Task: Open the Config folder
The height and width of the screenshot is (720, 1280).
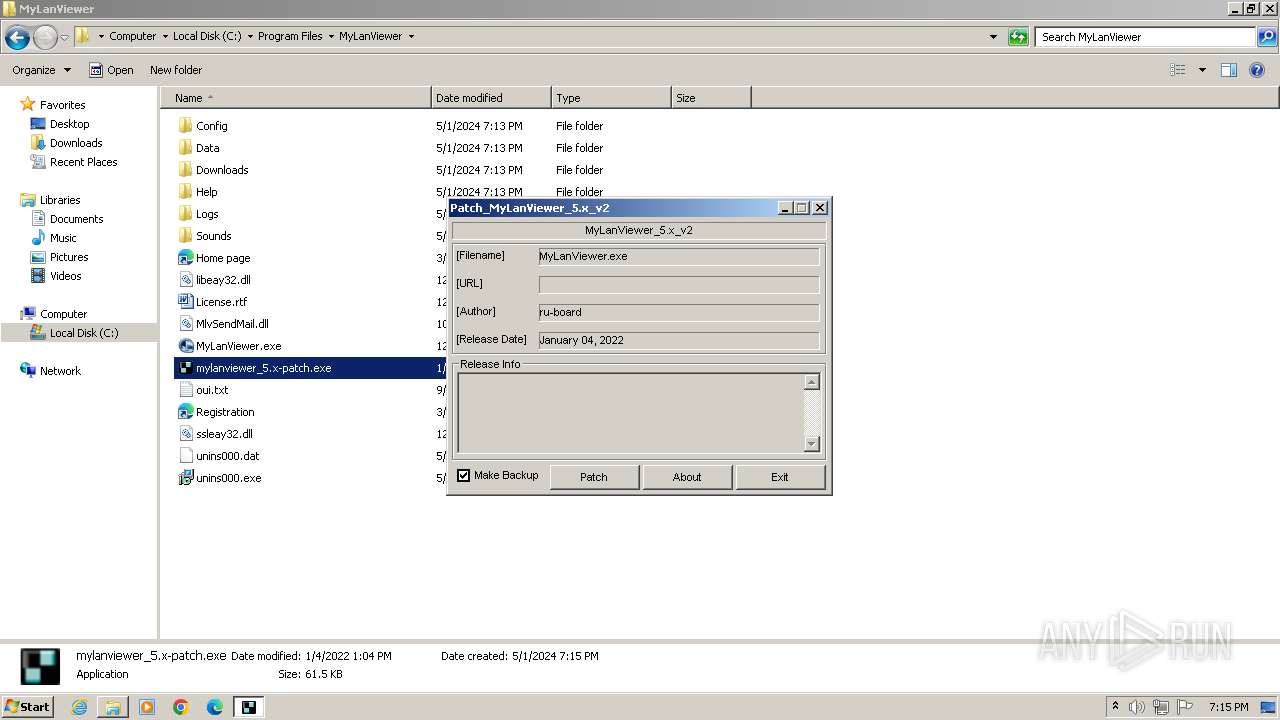Action: pyautogui.click(x=211, y=126)
